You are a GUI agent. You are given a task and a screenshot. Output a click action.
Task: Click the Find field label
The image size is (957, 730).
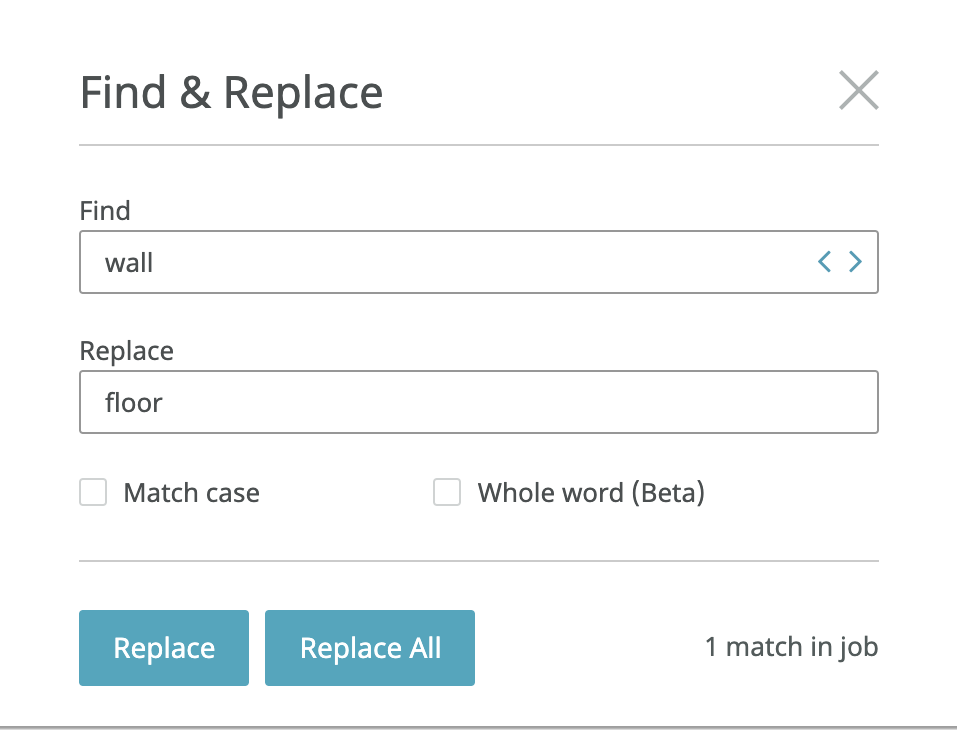tap(105, 211)
